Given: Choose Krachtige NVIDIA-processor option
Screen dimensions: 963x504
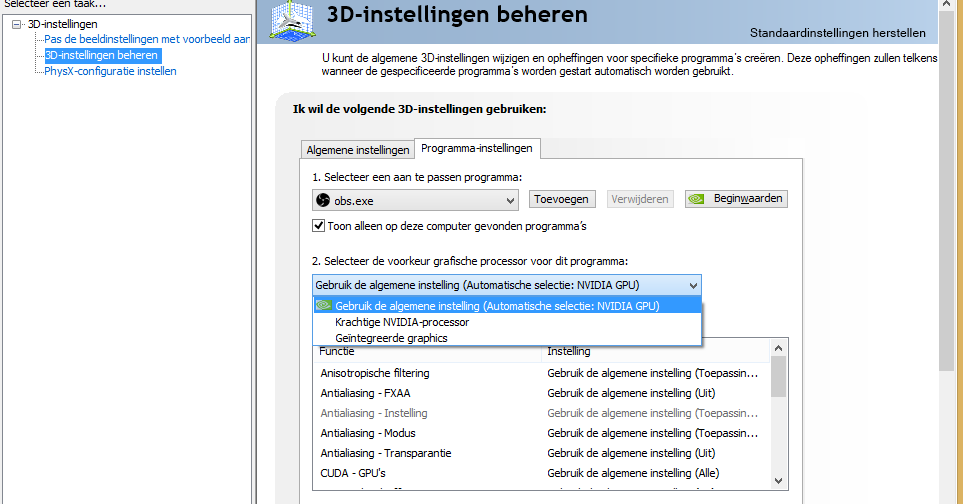Looking at the screenshot, I should (507, 322).
